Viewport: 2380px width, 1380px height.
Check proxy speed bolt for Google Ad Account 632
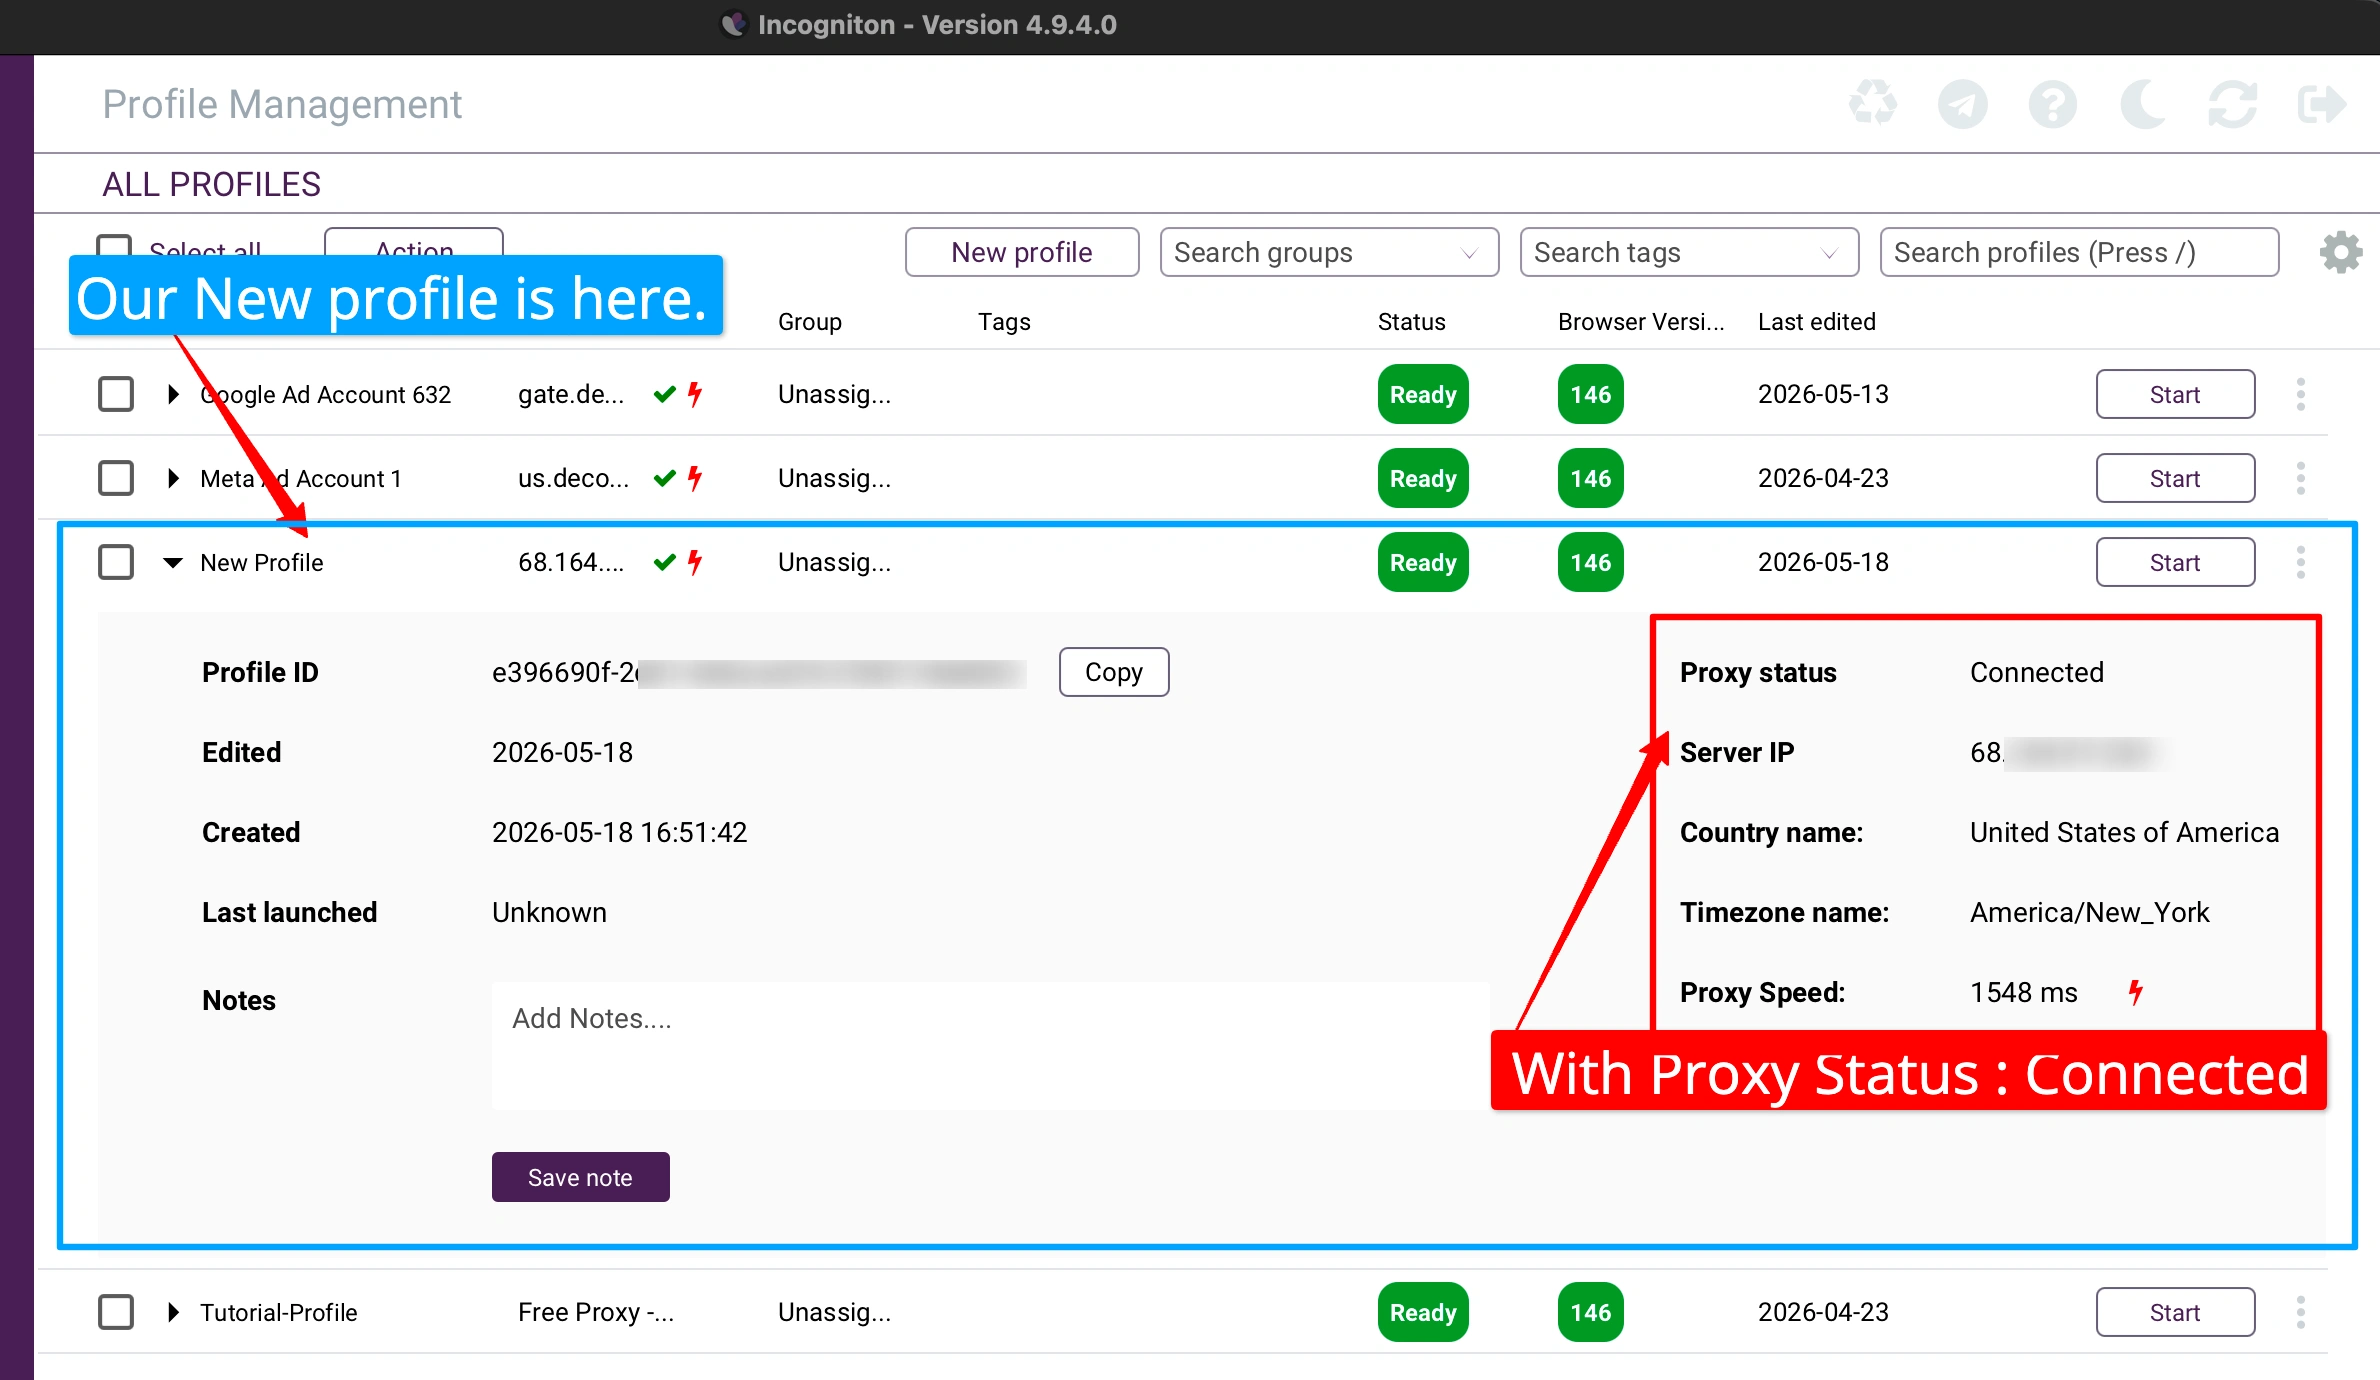click(695, 394)
